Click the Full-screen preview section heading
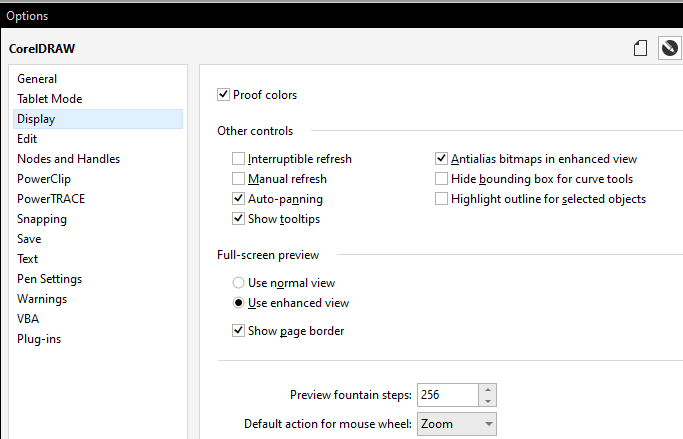 click(268, 255)
